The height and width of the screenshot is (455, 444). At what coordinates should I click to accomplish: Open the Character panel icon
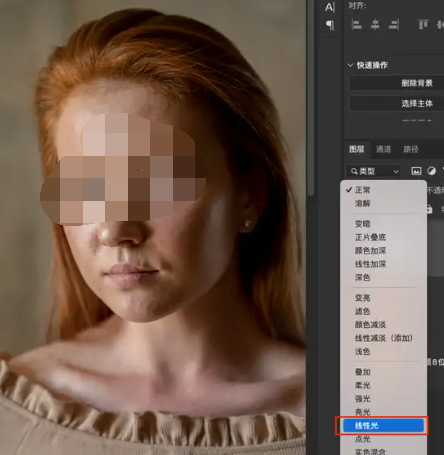[330, 7]
